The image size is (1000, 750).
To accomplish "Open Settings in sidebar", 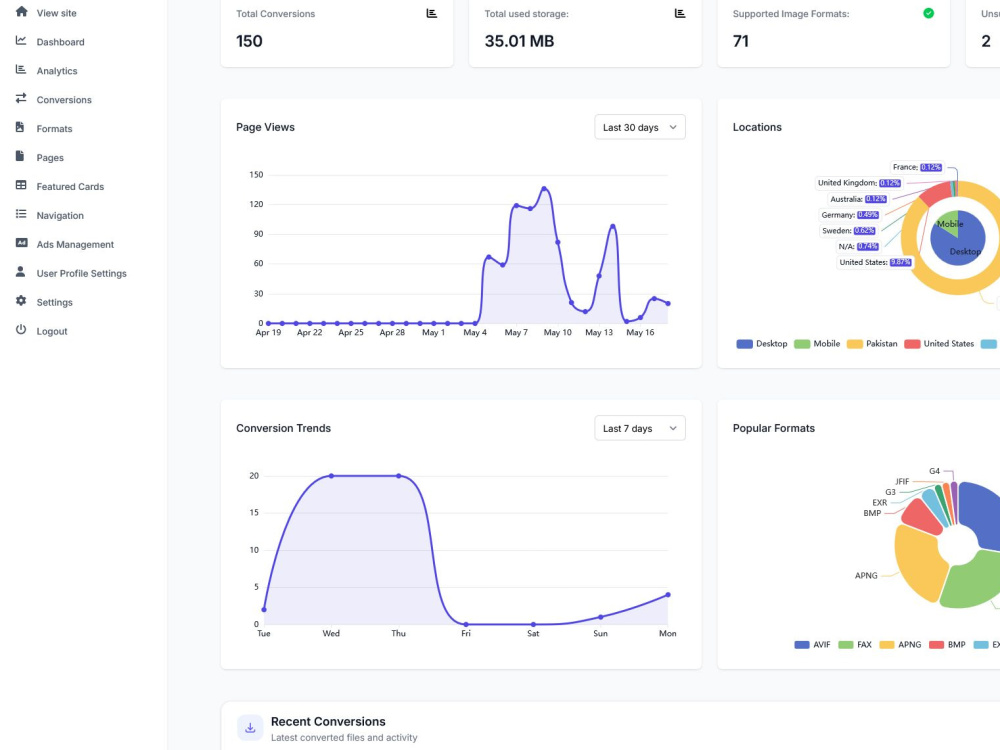I will [54, 302].
